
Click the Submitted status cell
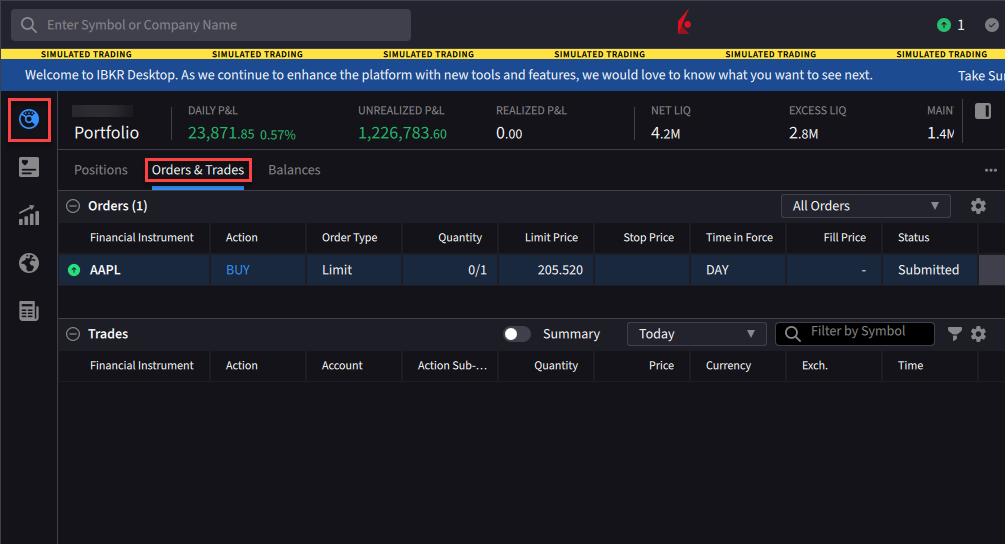929,270
